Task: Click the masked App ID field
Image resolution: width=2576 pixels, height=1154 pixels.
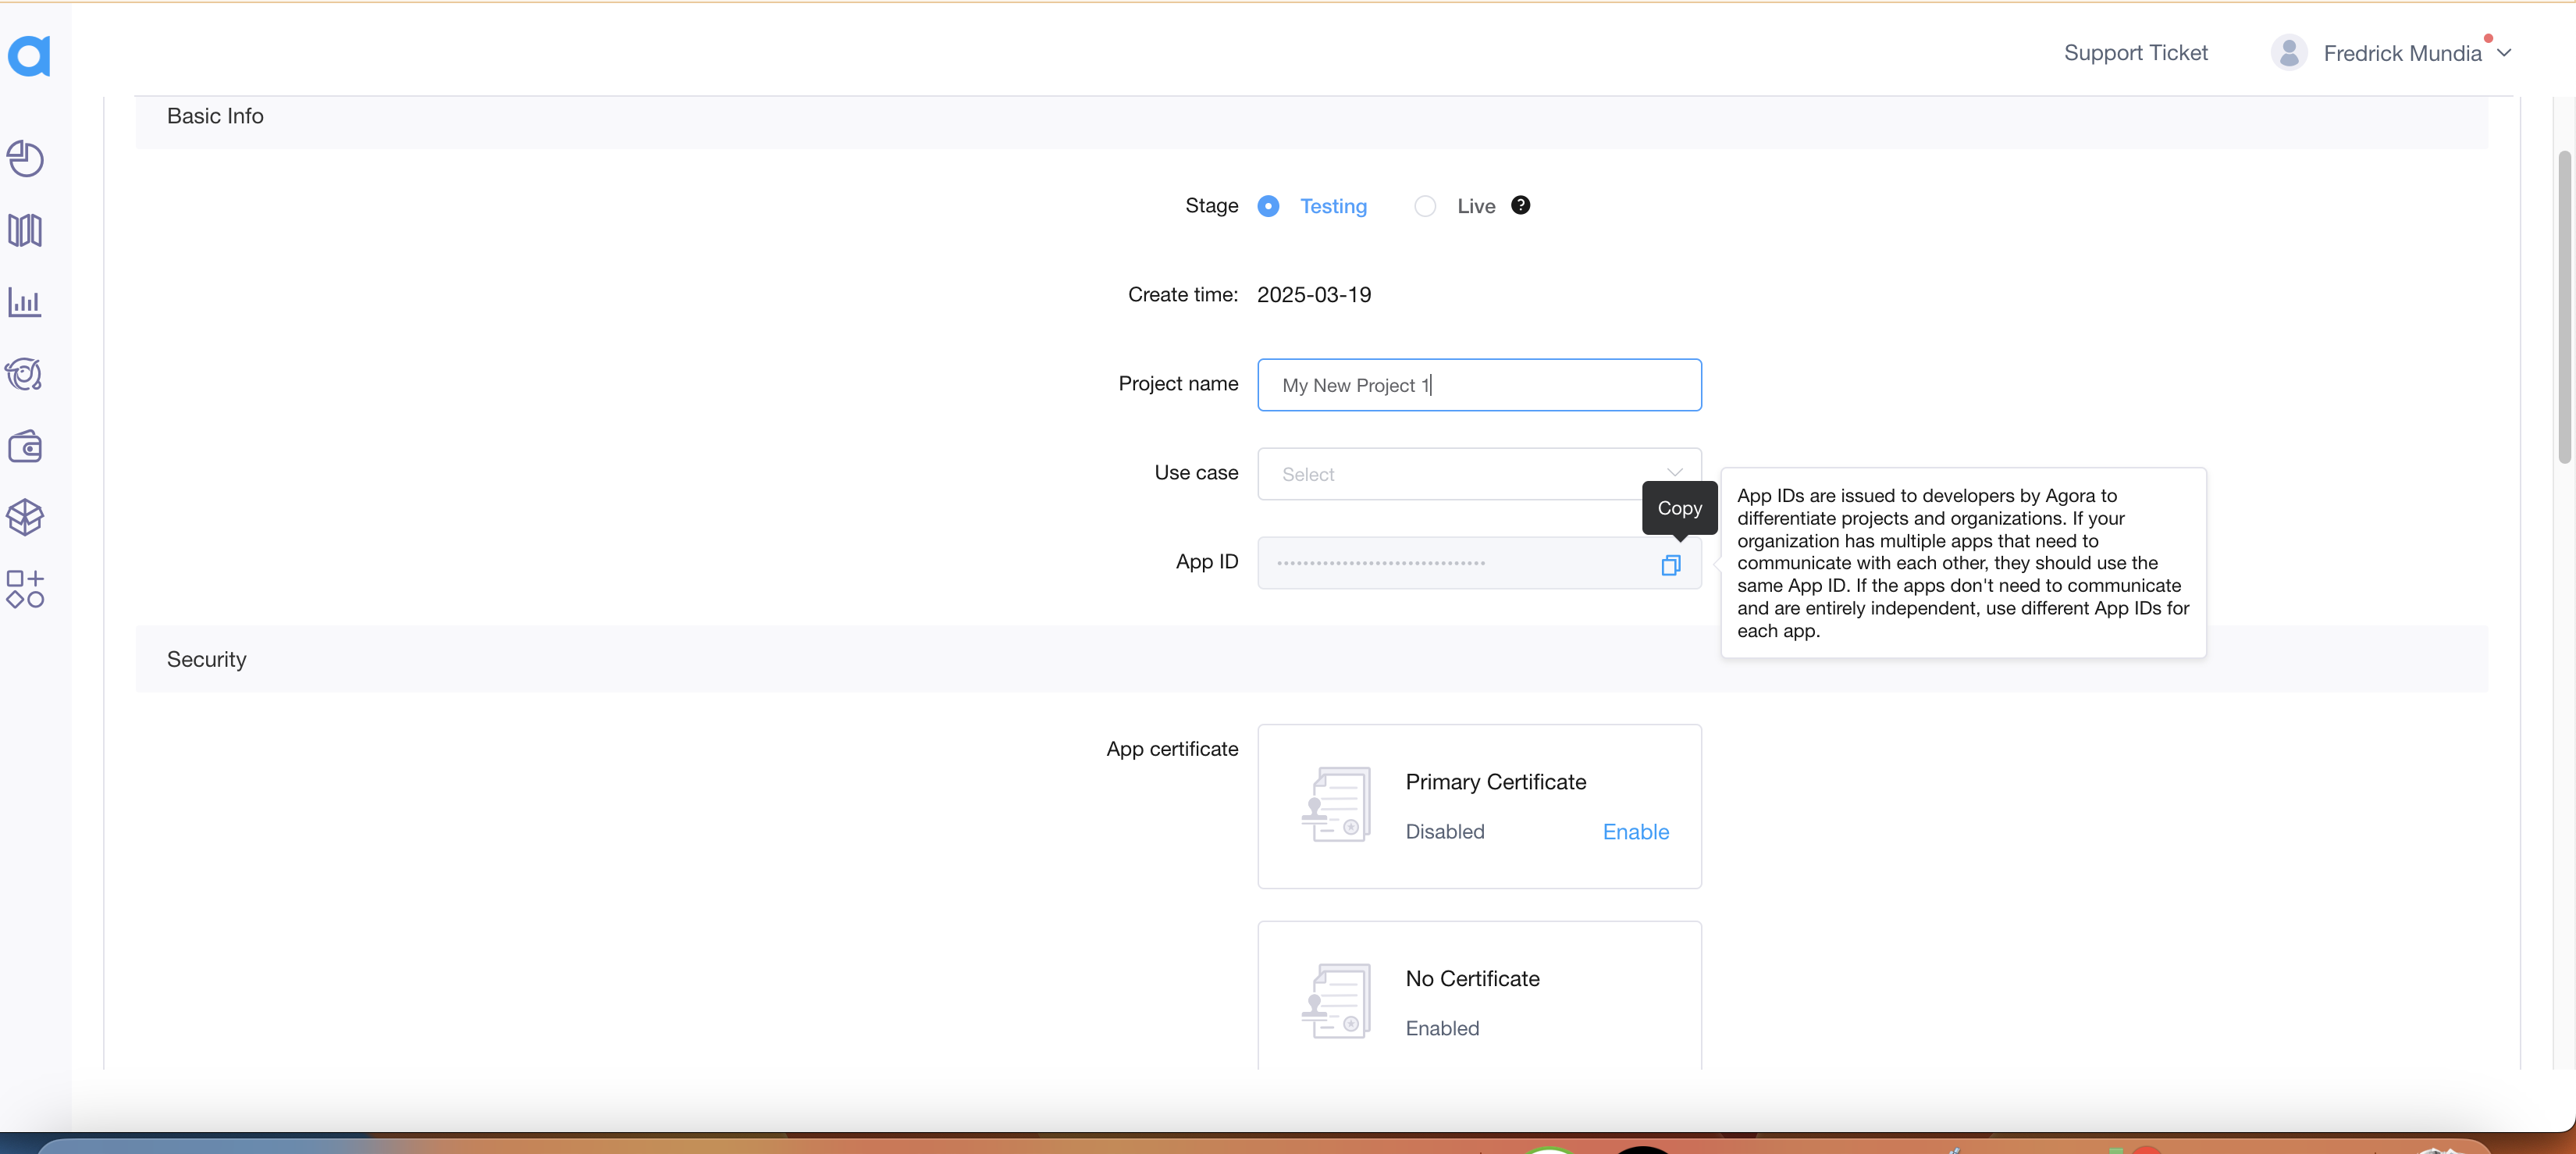Action: (x=1450, y=563)
